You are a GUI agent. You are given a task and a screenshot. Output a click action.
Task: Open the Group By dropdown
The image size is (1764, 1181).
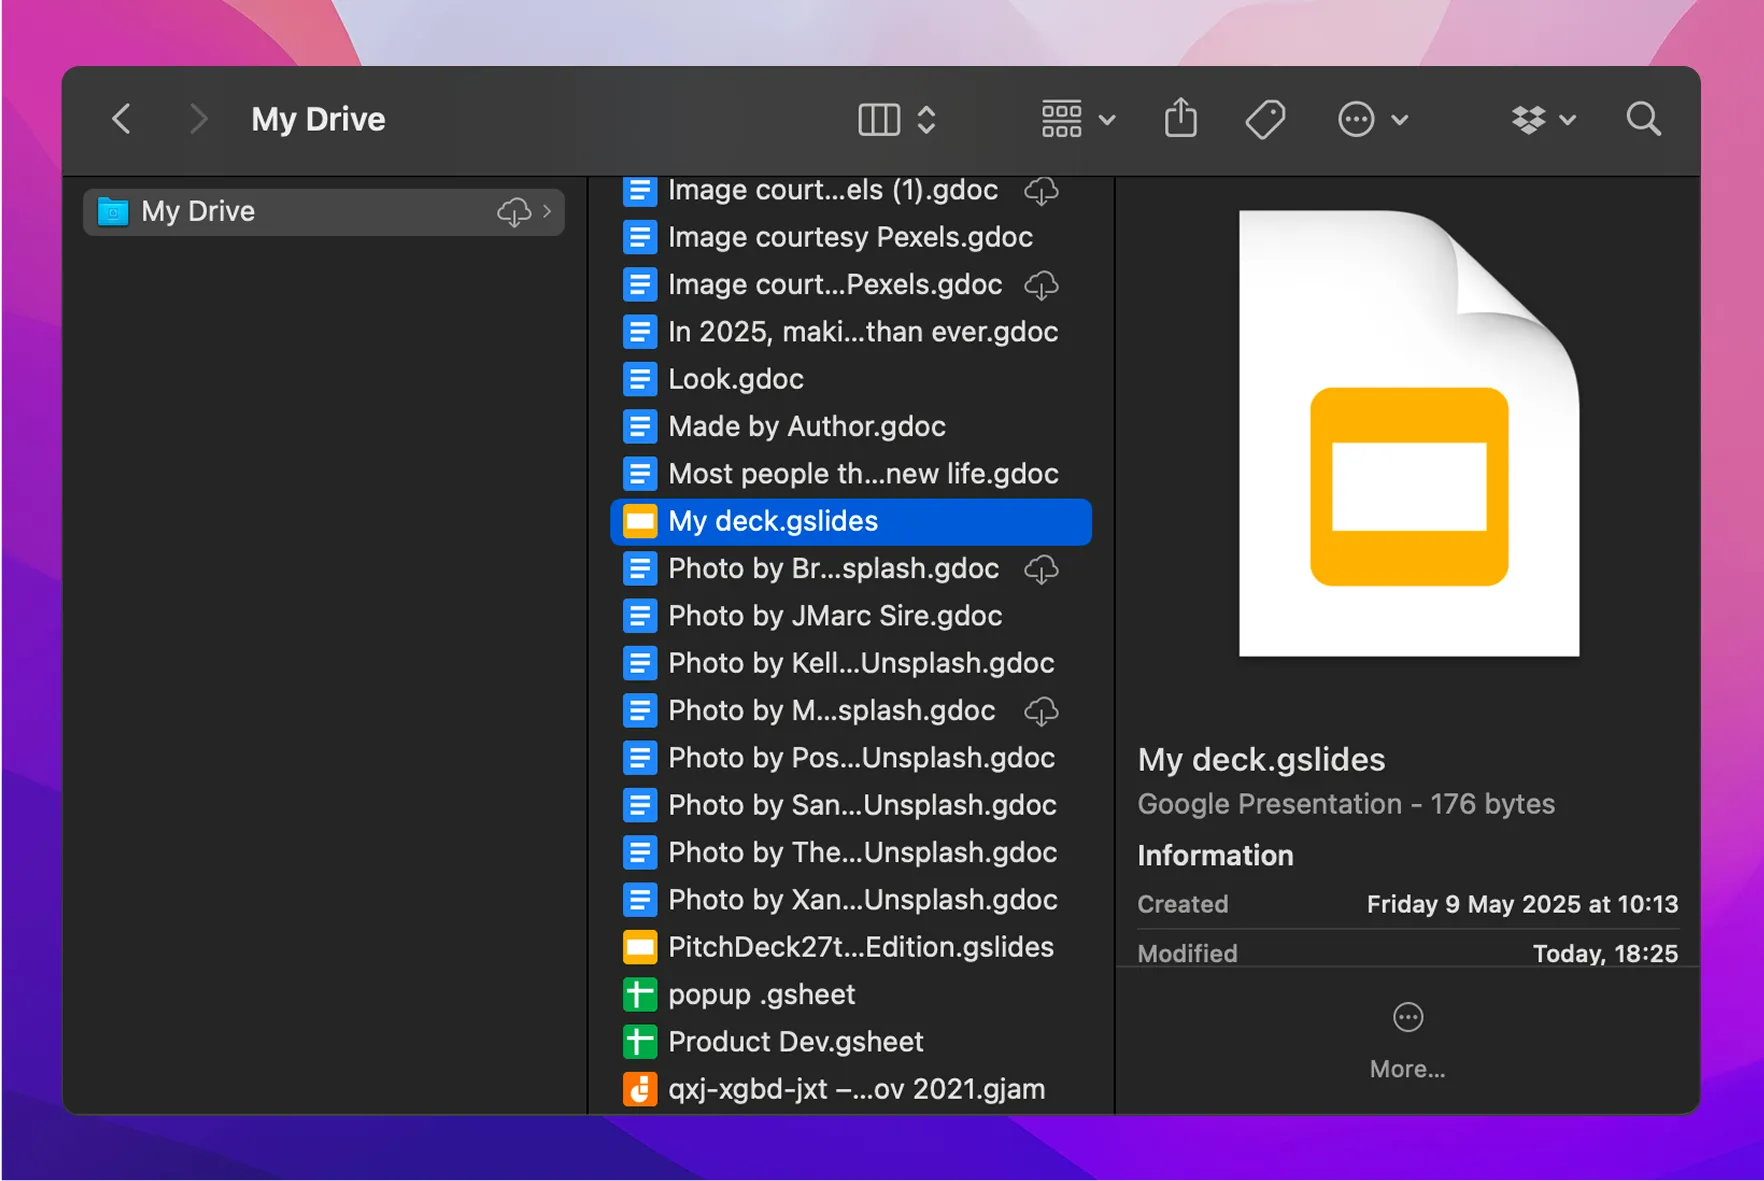[1078, 119]
